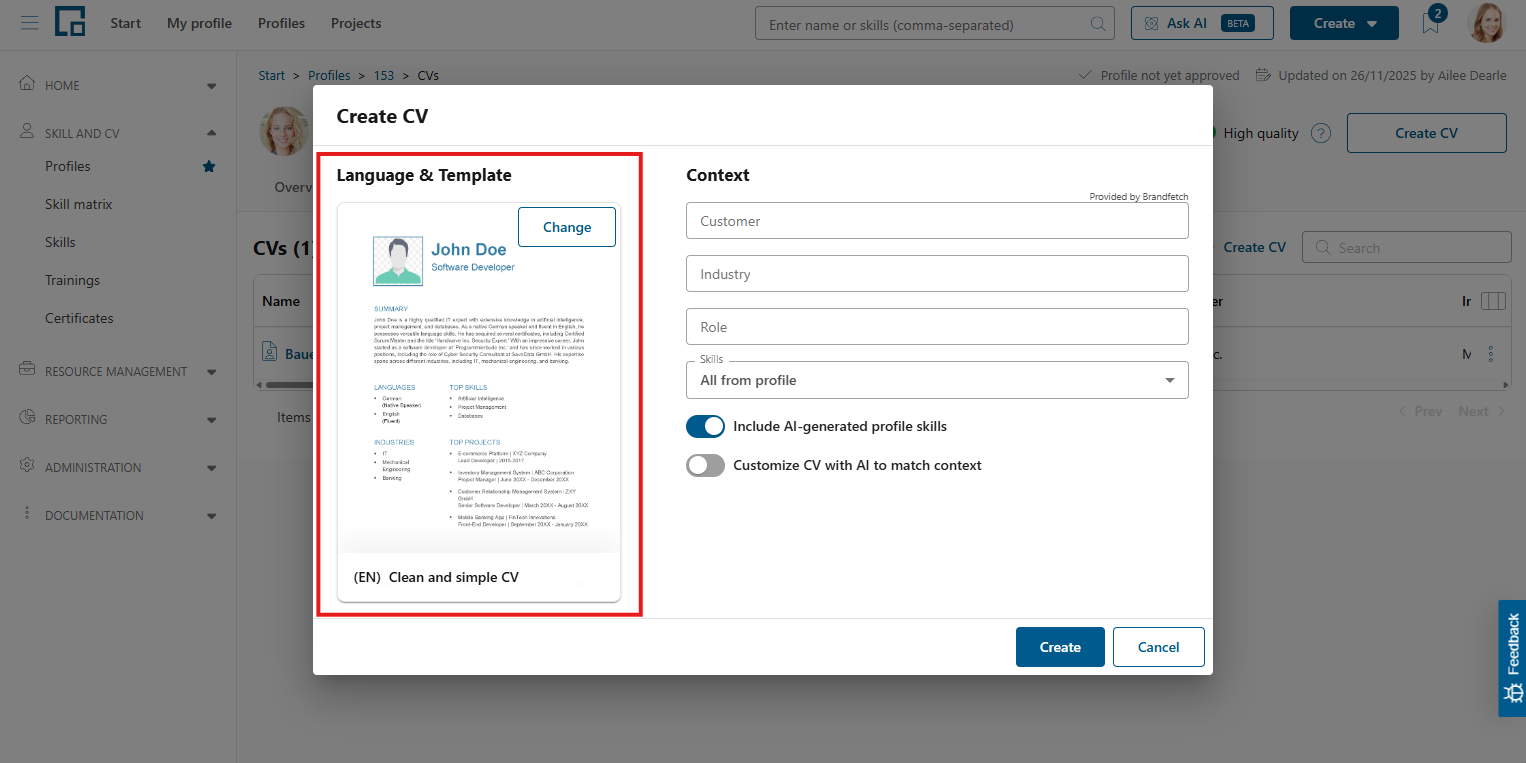Click the Home house icon in sidebar
The width and height of the screenshot is (1526, 763).
point(27,84)
